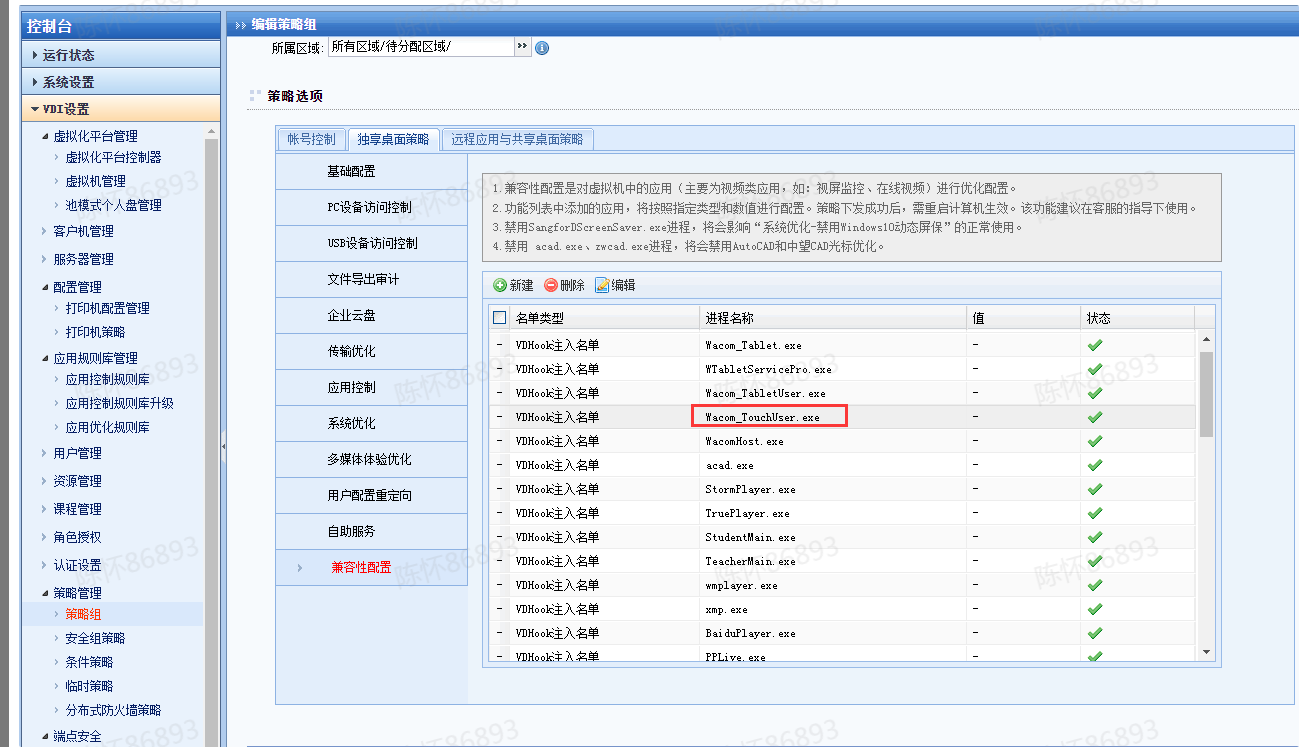This screenshot has width=1301, height=747.
Task: Open 分布式防火墙策略 in sidebar
Action: (x=113, y=710)
